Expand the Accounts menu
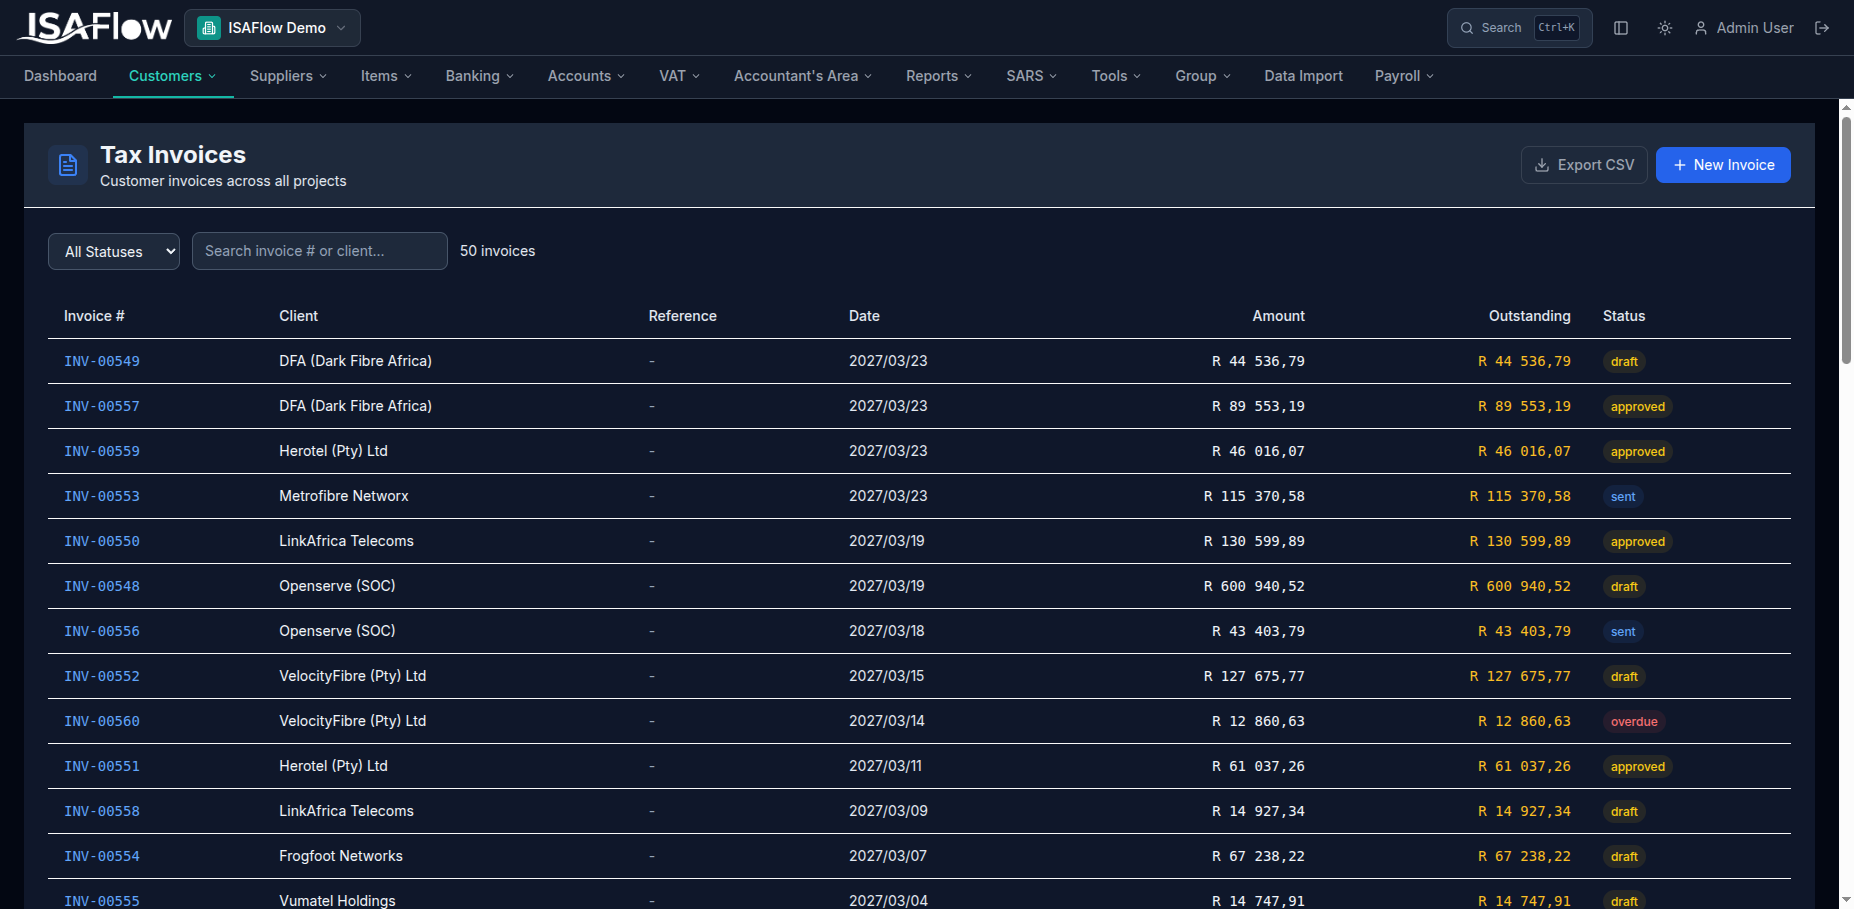The width and height of the screenshot is (1854, 909). [x=586, y=76]
